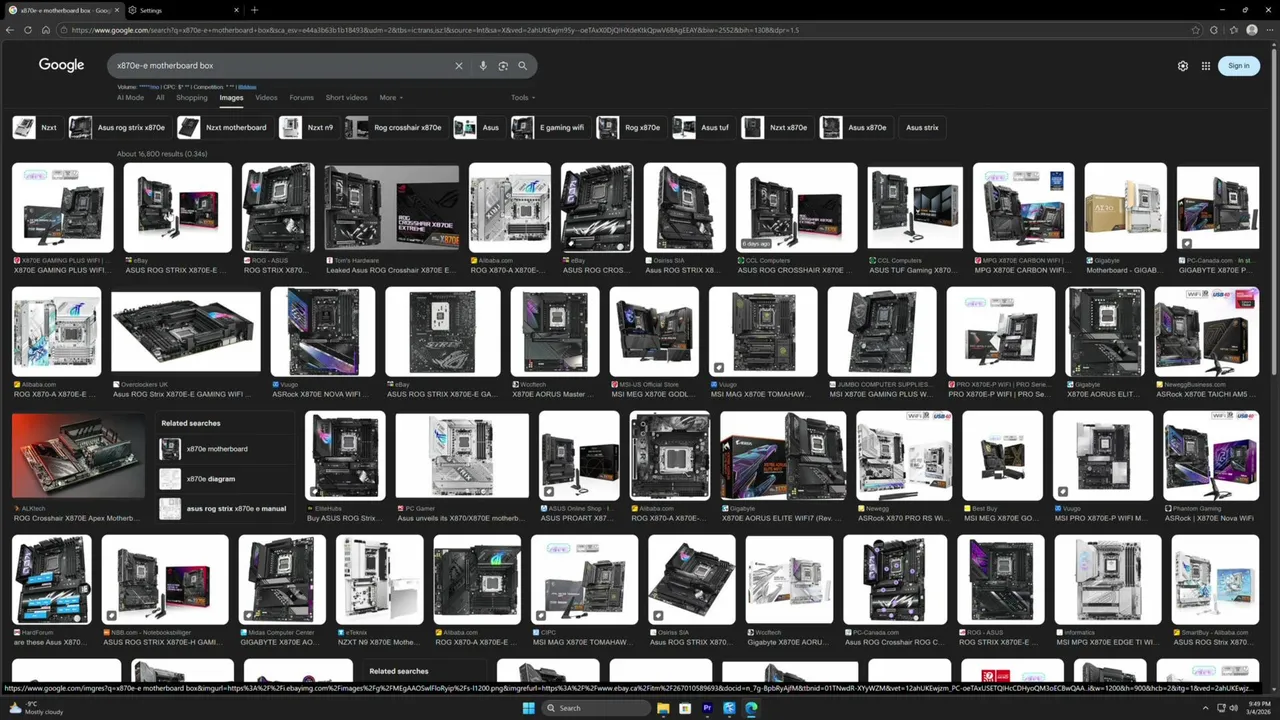Open File Explorer from the taskbar
The width and height of the screenshot is (1280, 720).
[662, 708]
